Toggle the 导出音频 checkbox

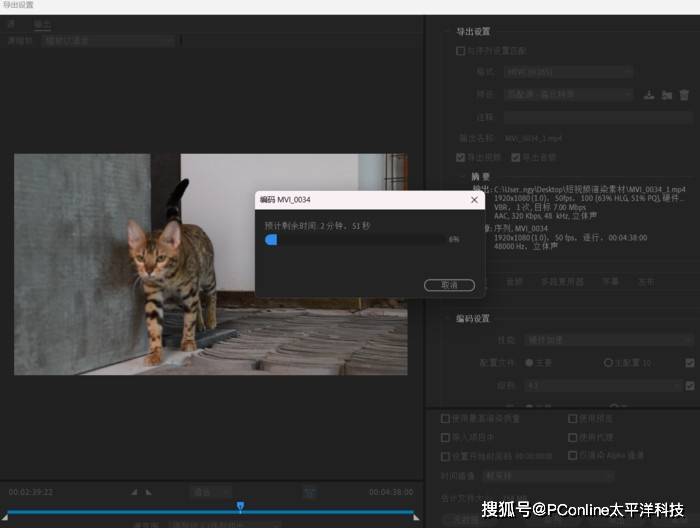point(516,158)
